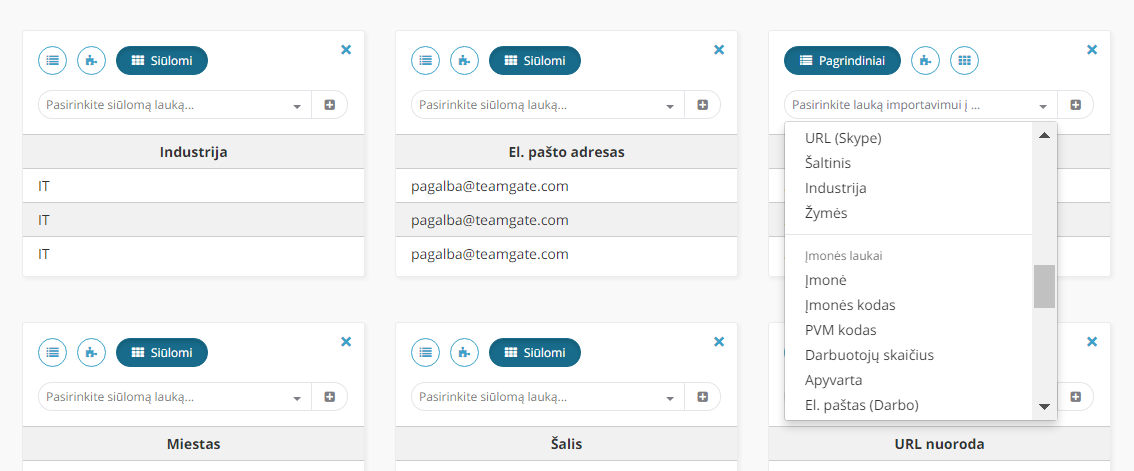Open suggested field dropdown in Miestas card
Viewport: 1134px width, 471px height.
tap(175, 397)
